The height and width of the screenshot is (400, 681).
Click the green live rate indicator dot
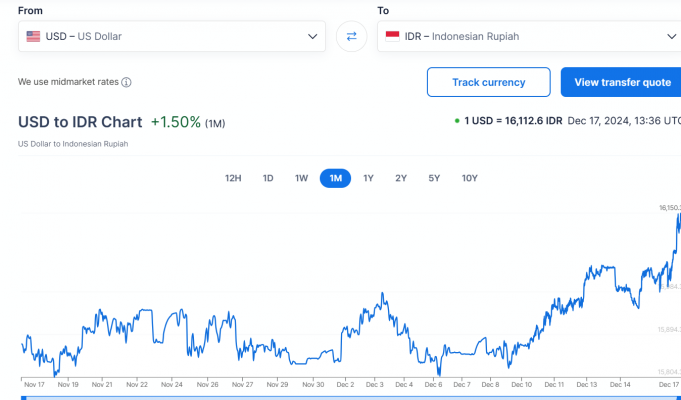pyautogui.click(x=457, y=121)
